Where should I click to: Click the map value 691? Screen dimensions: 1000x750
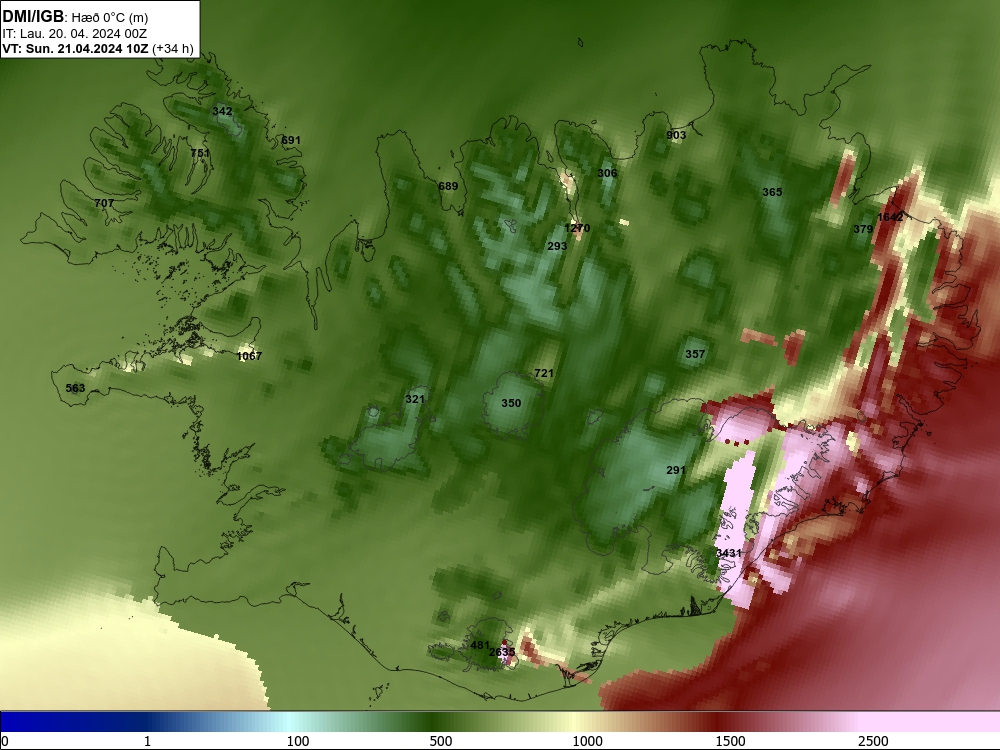click(x=291, y=140)
